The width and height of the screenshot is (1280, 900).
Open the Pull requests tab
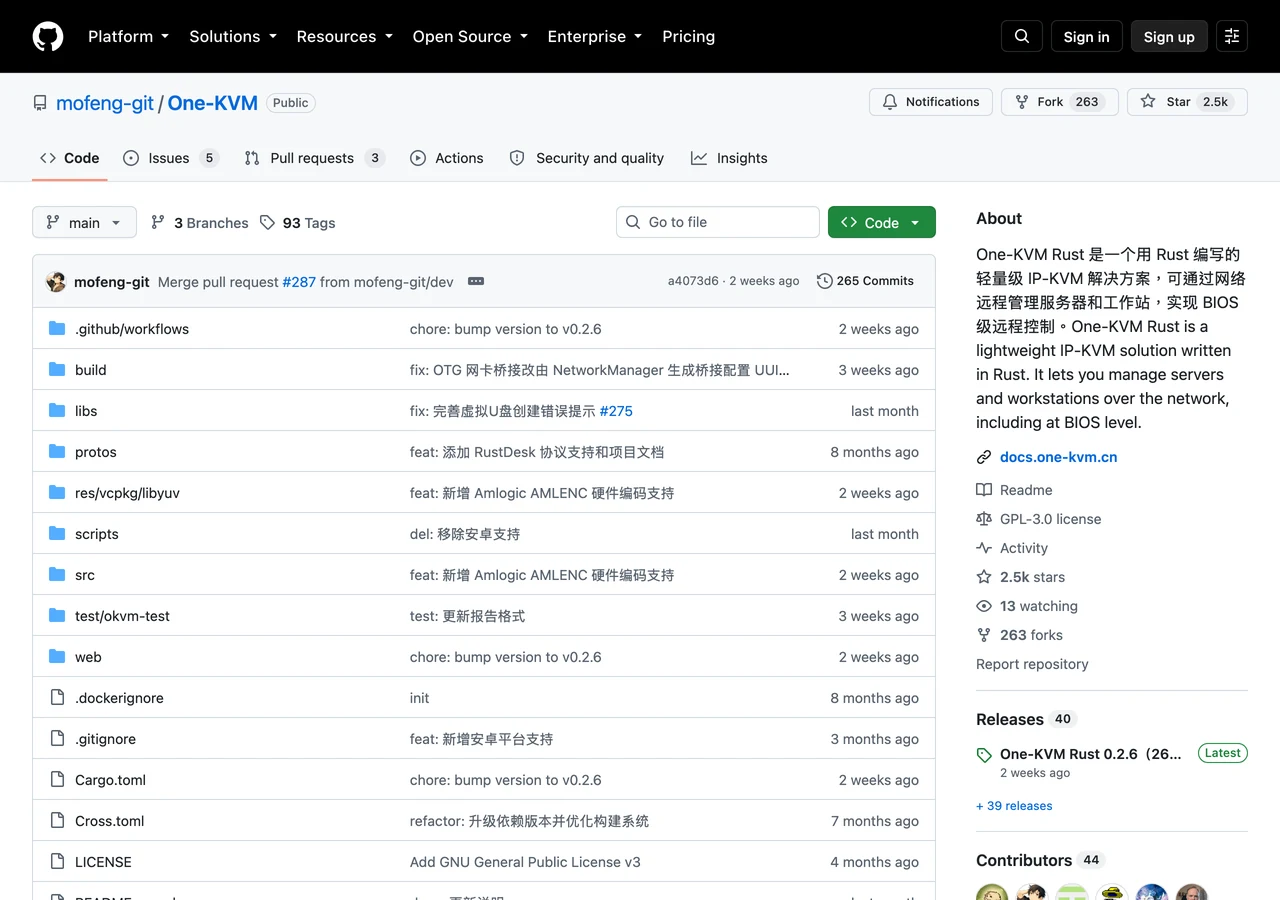click(314, 158)
